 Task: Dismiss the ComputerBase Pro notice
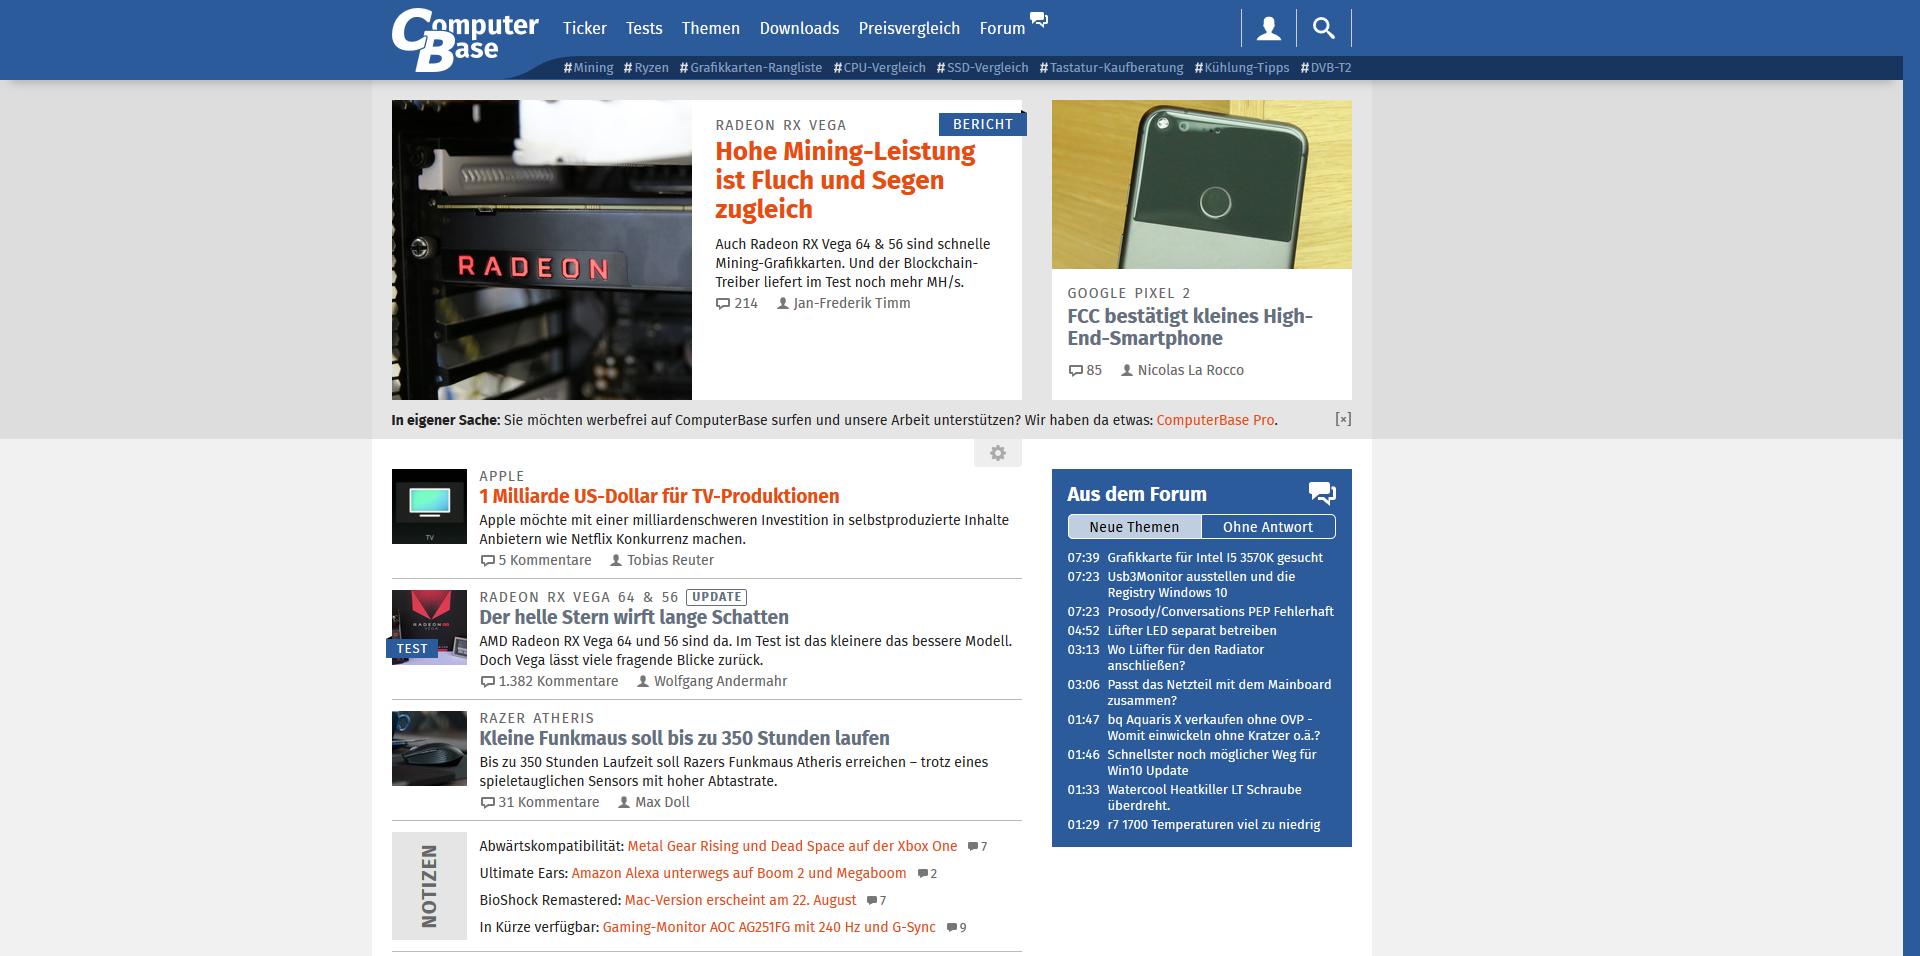1343,419
